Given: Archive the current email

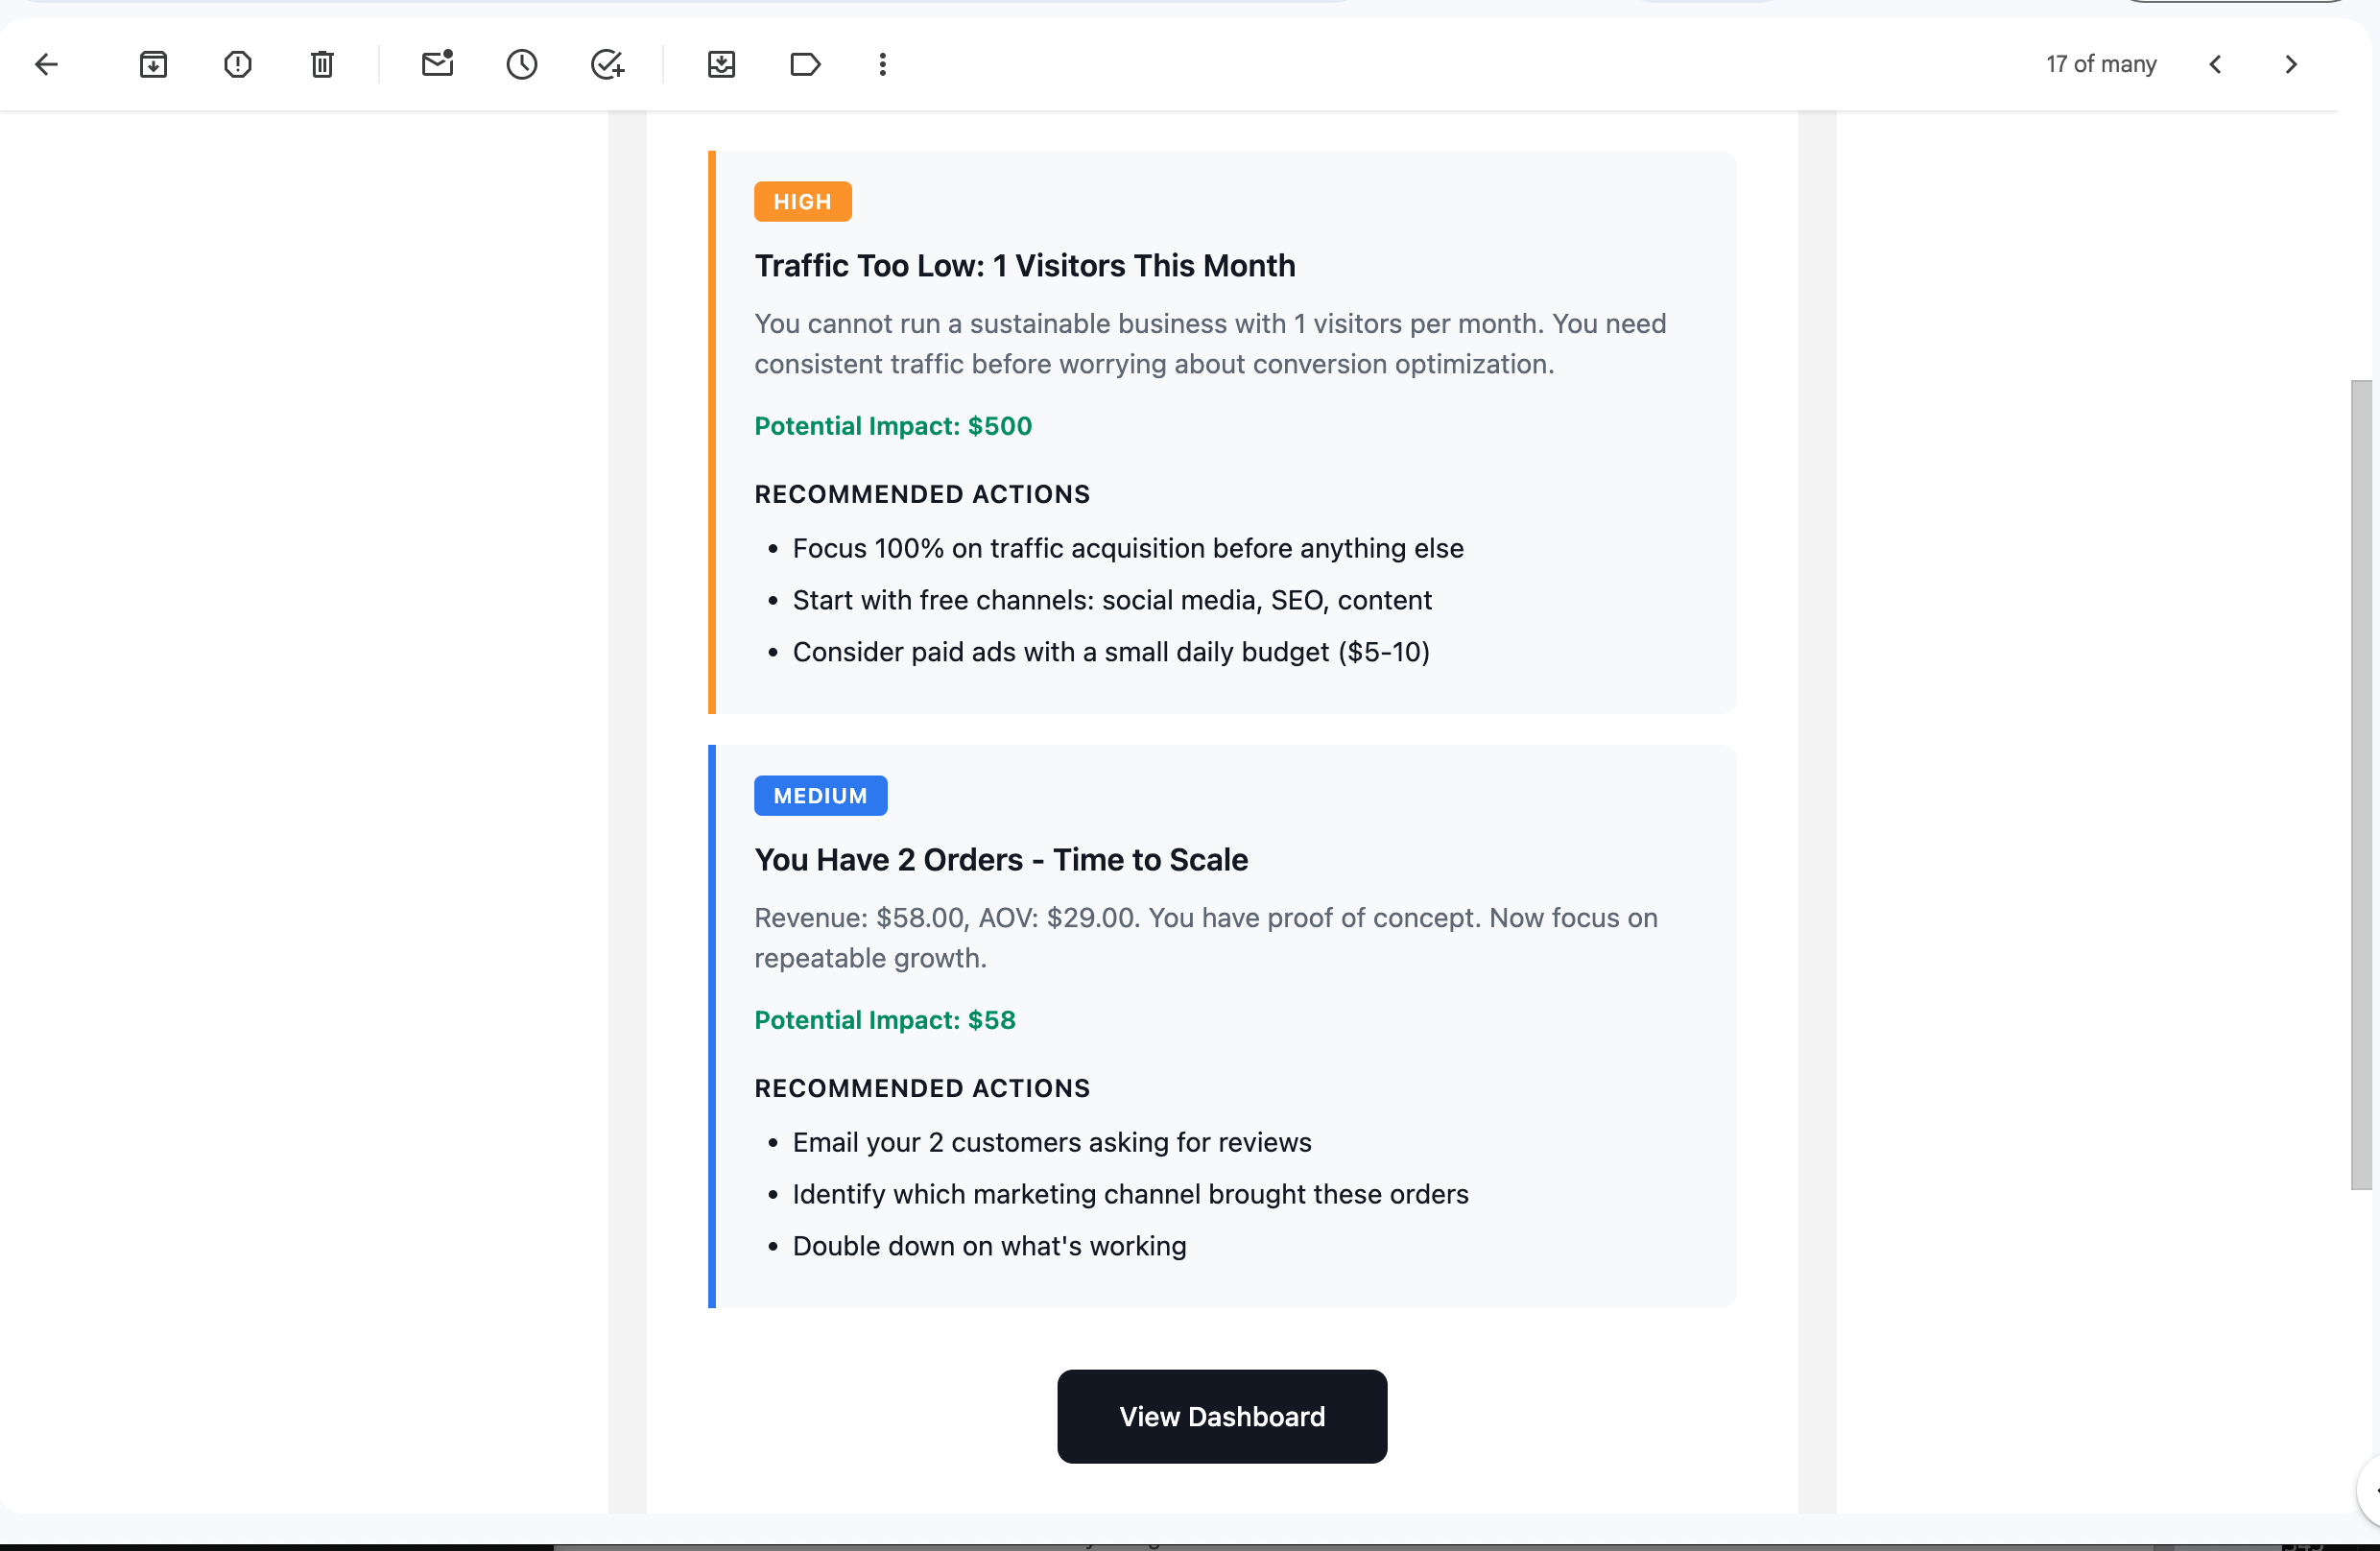Looking at the screenshot, I should [153, 64].
